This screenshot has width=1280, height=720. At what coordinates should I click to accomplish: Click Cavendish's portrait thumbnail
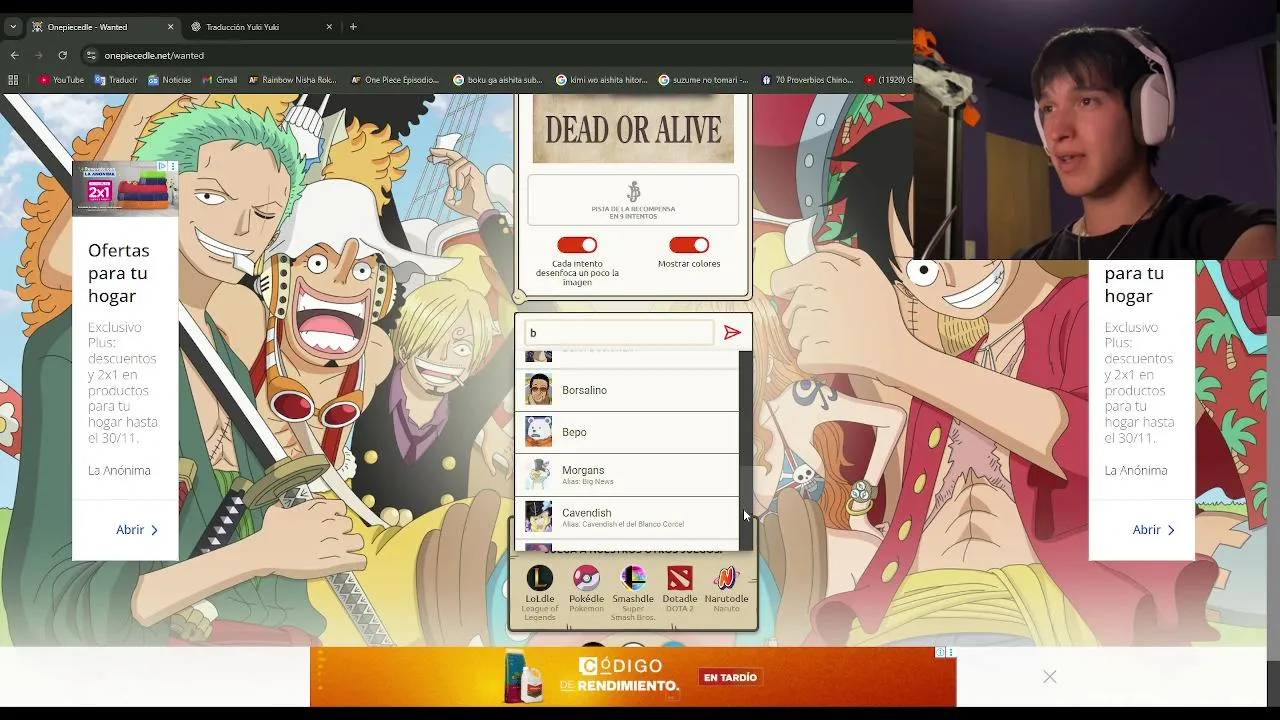click(x=538, y=517)
